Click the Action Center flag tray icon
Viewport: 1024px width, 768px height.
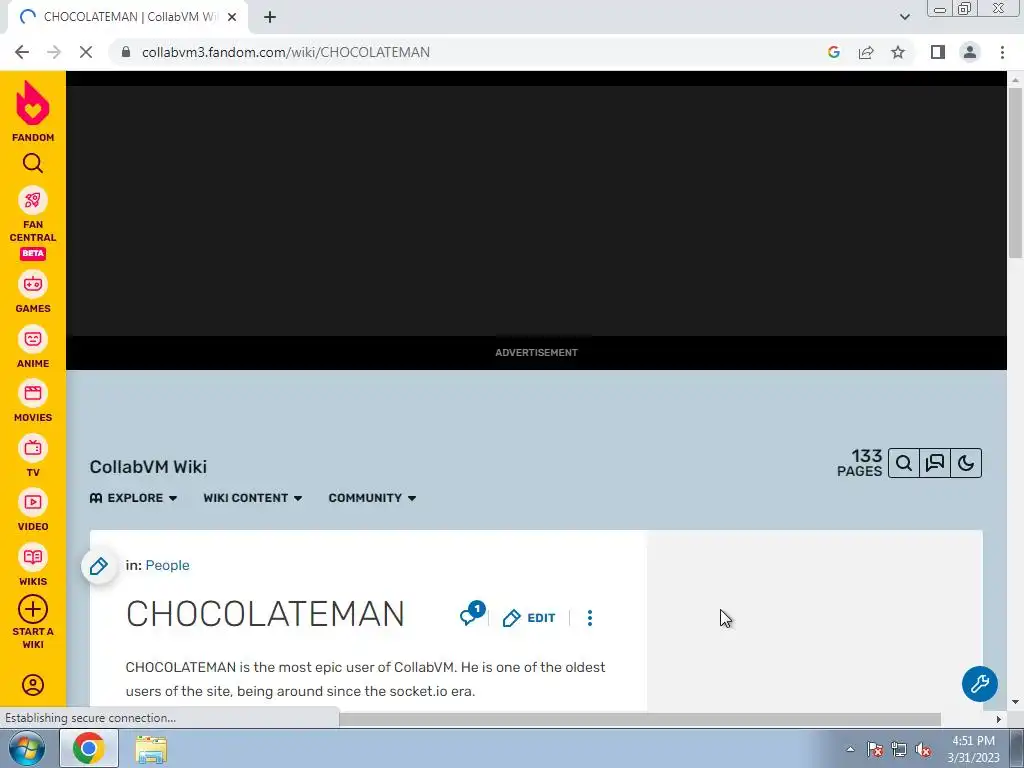874,750
